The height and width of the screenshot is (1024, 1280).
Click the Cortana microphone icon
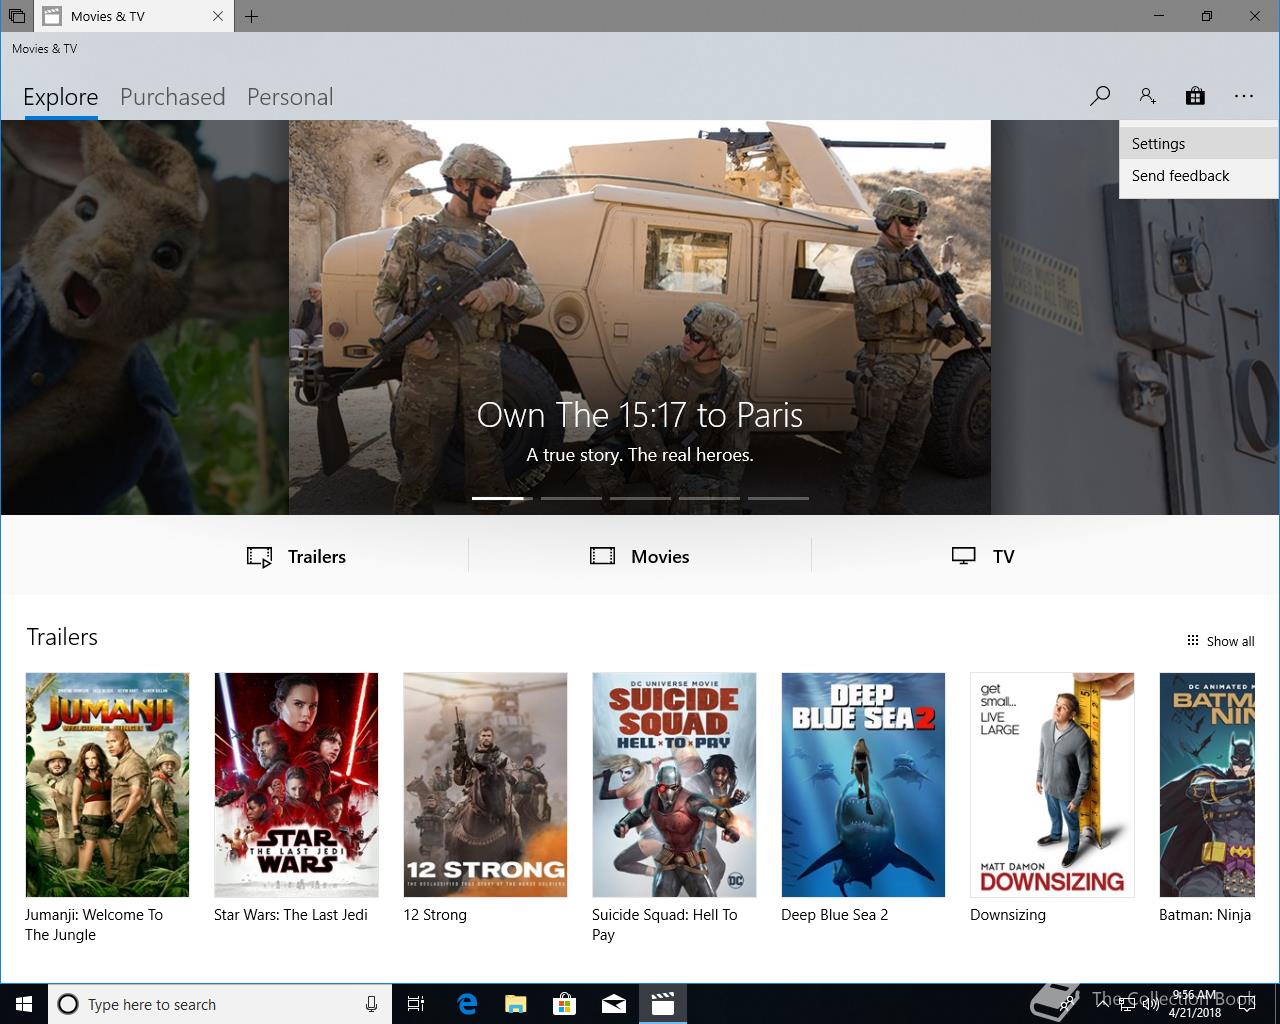(371, 1004)
